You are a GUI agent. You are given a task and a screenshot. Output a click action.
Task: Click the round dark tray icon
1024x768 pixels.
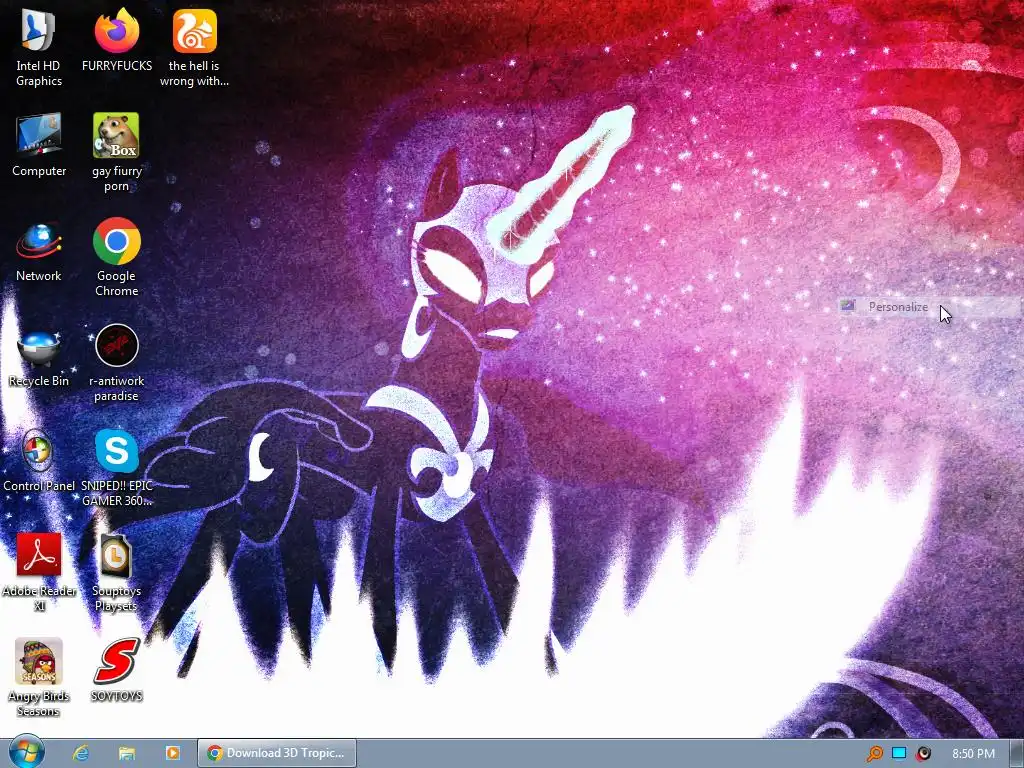click(x=923, y=754)
